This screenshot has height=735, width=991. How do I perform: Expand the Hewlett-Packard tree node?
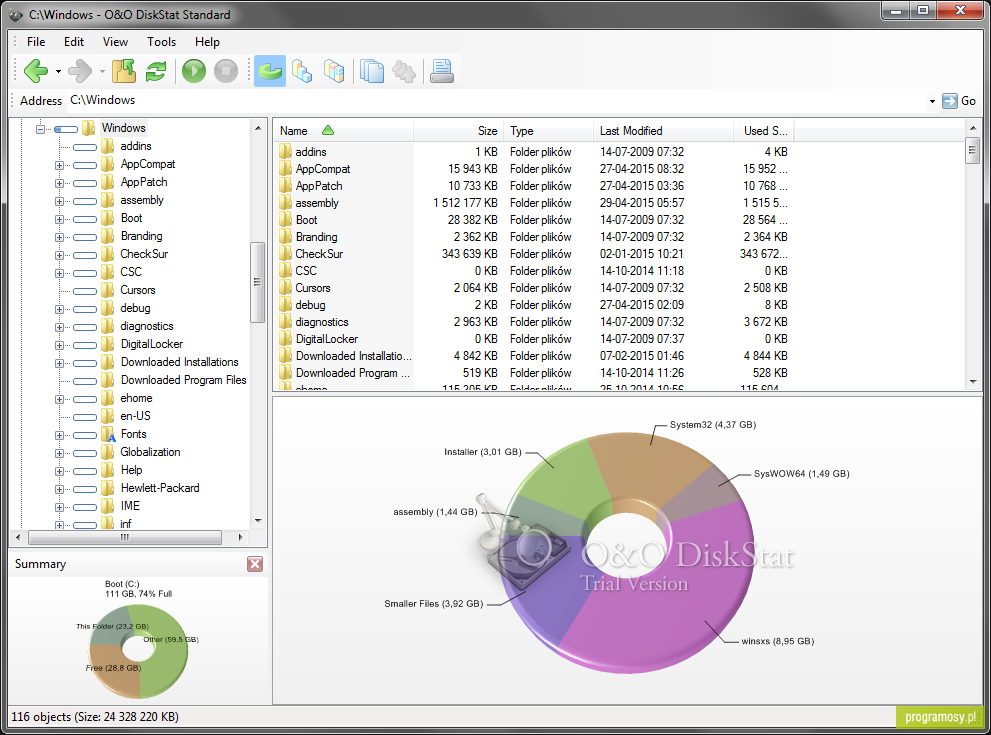(x=59, y=489)
